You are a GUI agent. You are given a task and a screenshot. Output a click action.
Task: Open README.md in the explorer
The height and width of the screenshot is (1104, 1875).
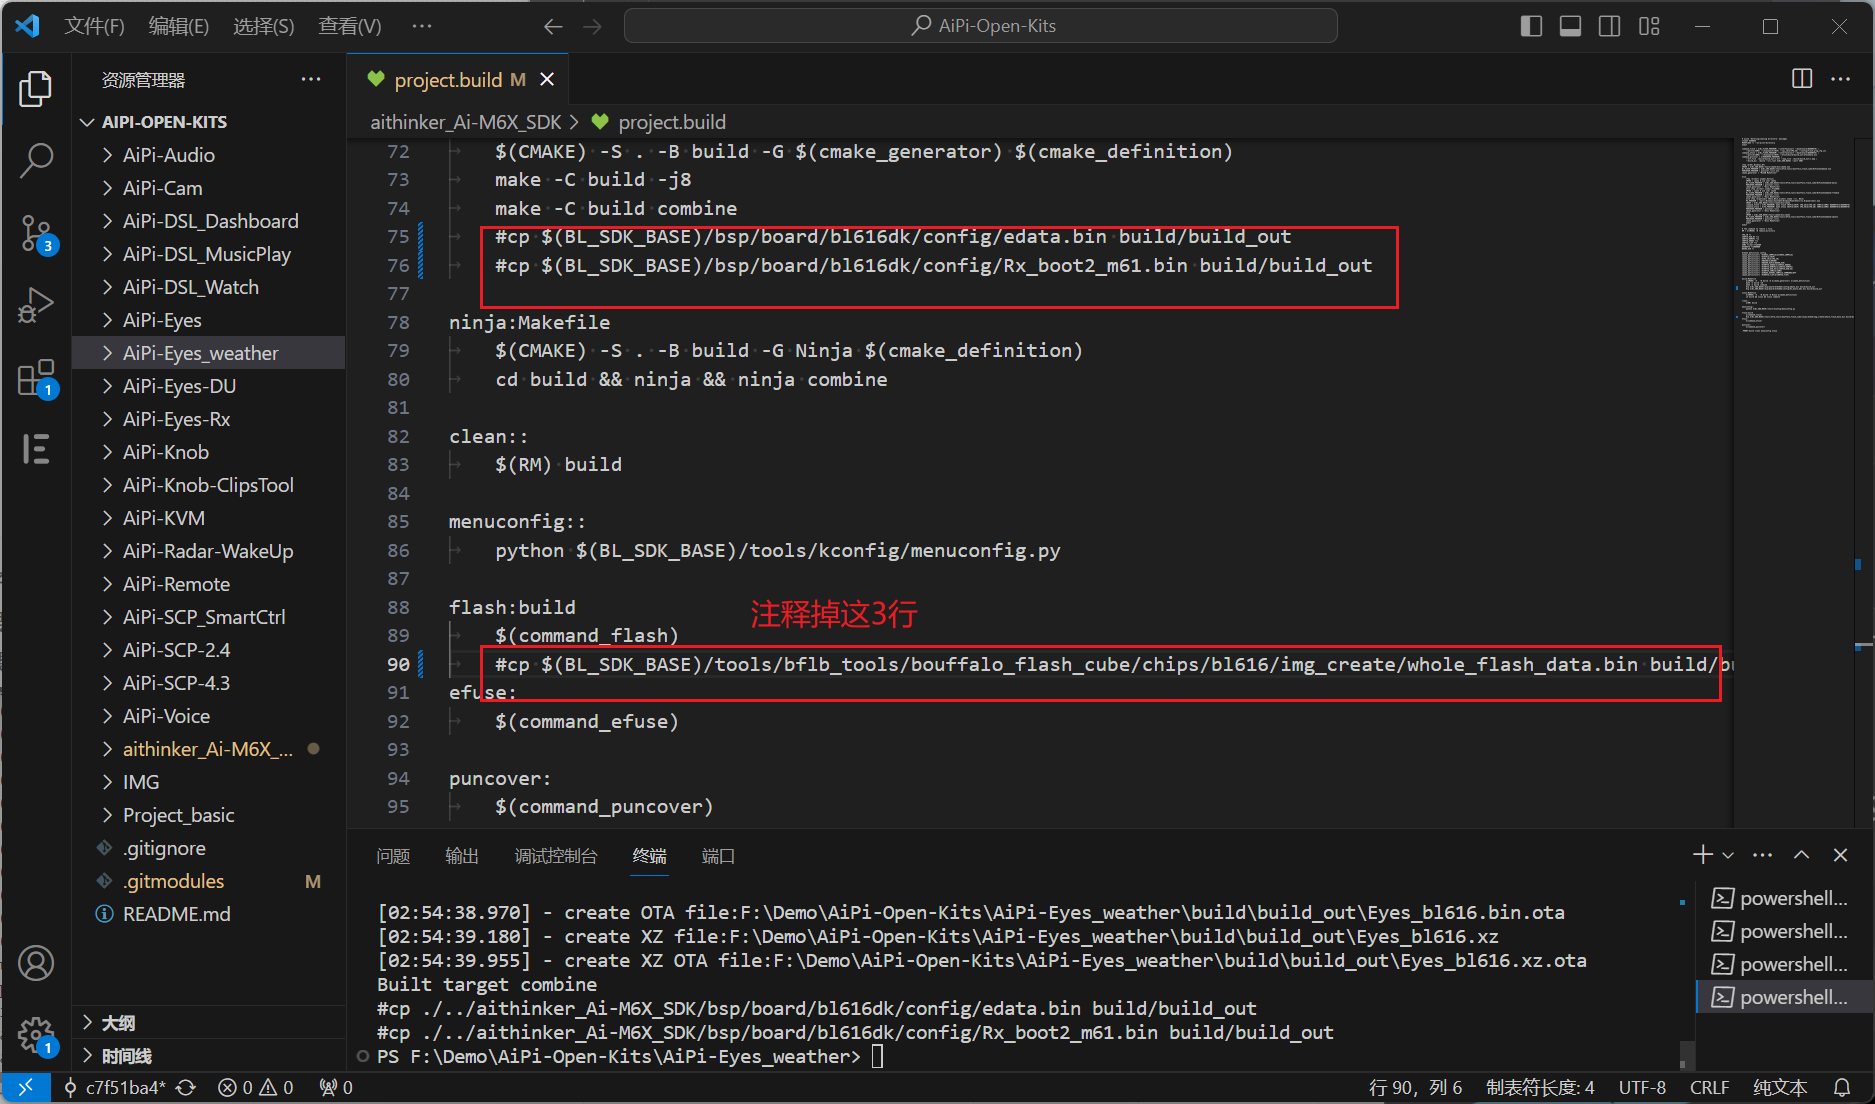pyautogui.click(x=208, y=914)
